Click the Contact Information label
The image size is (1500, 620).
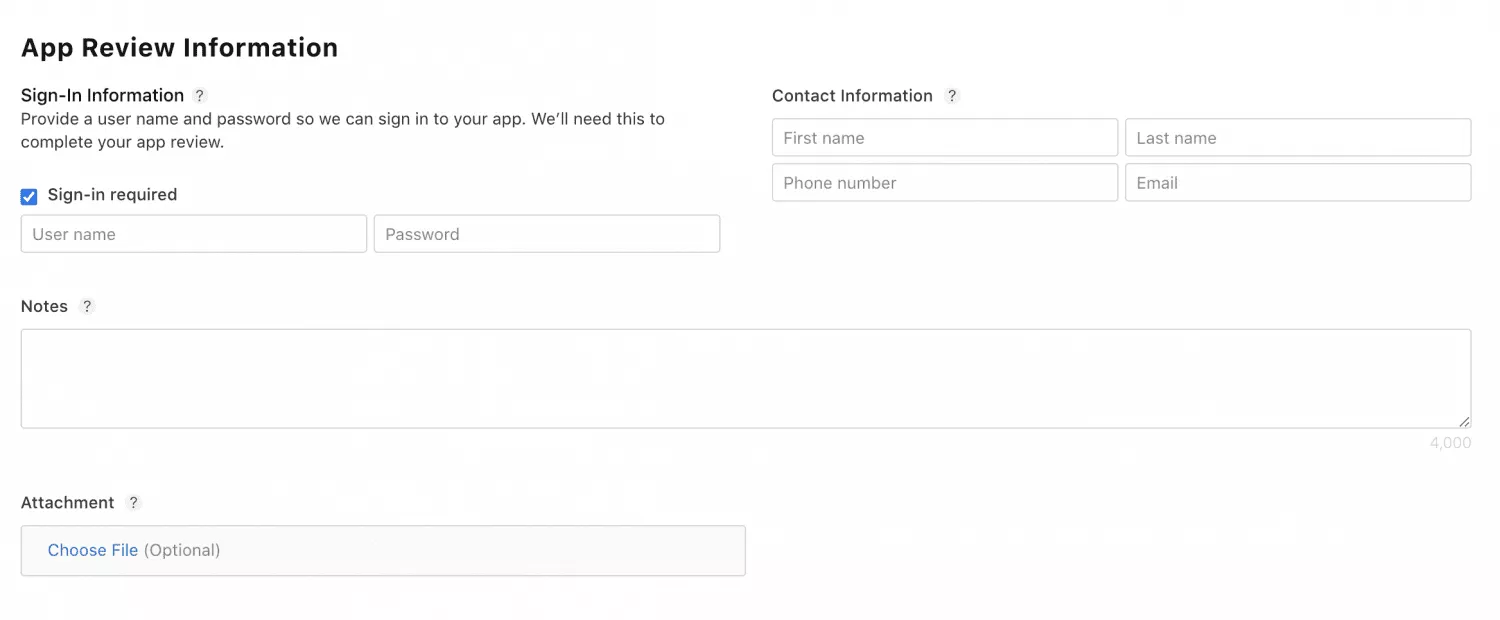(x=852, y=96)
